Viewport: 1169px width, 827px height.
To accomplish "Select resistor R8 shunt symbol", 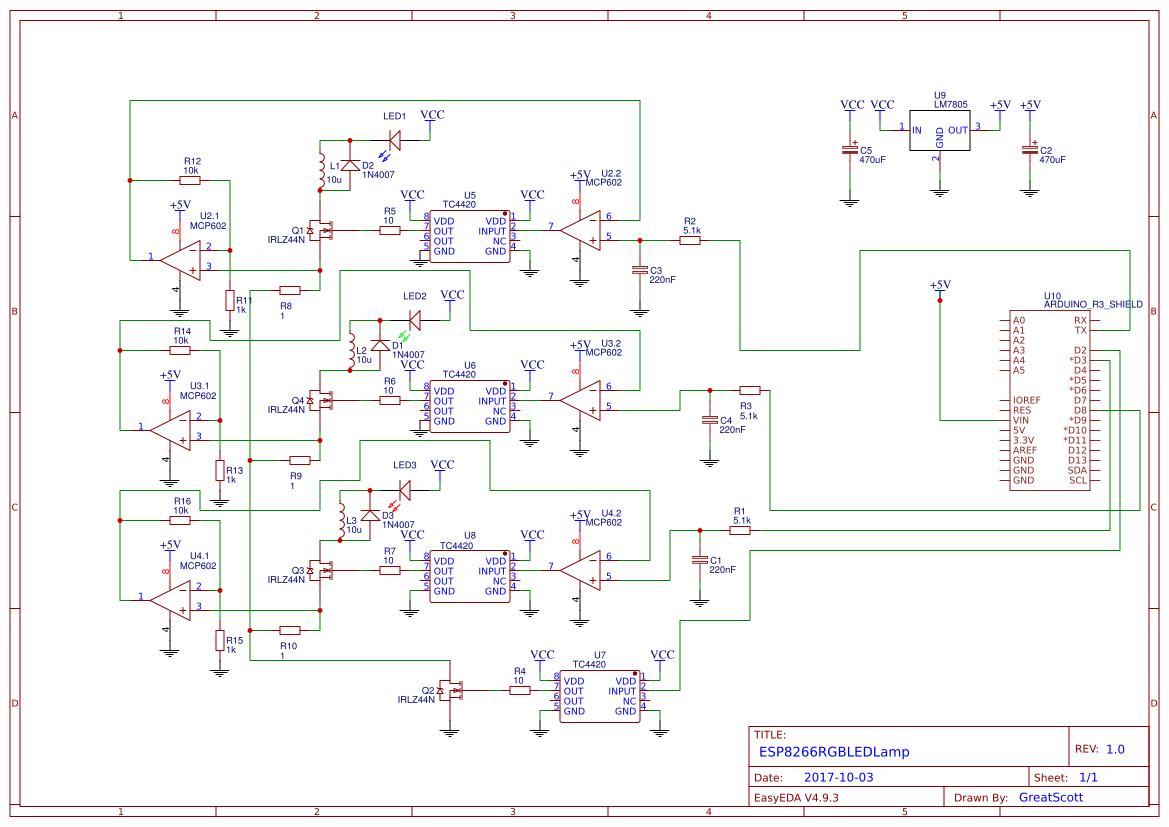I will 290,290.
